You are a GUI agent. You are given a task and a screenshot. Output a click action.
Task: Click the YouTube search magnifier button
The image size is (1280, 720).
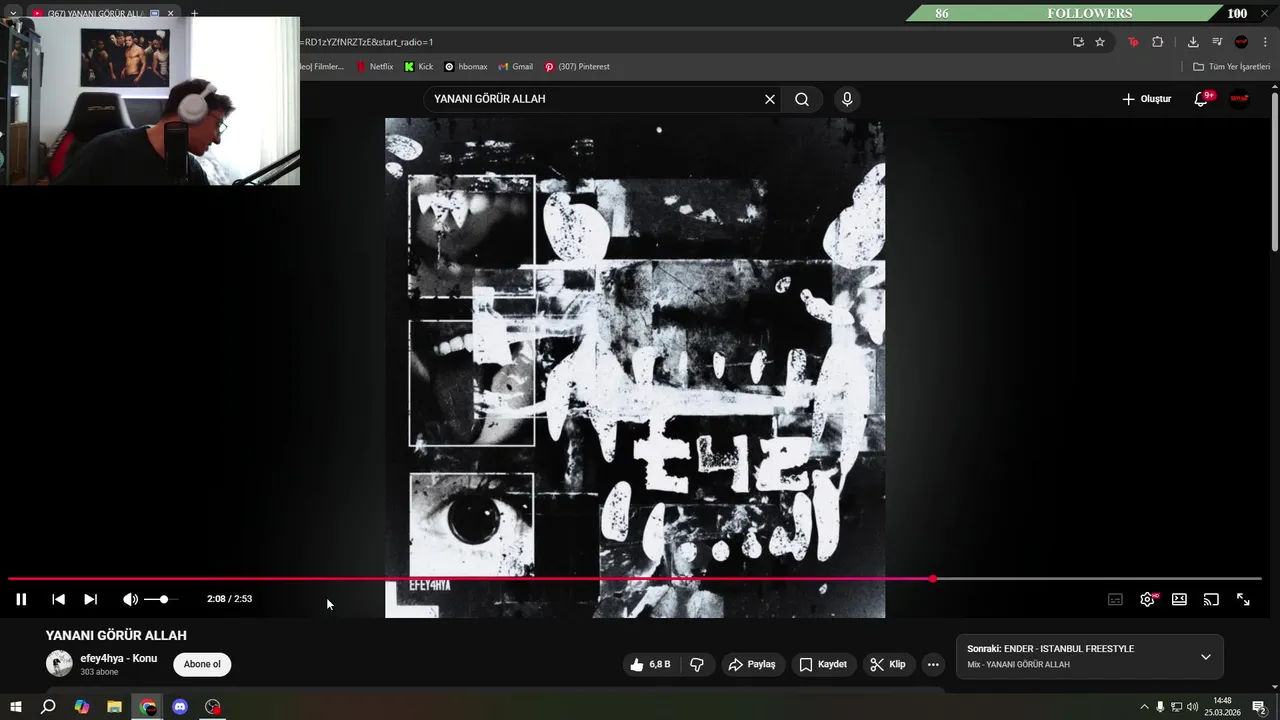click(802, 99)
